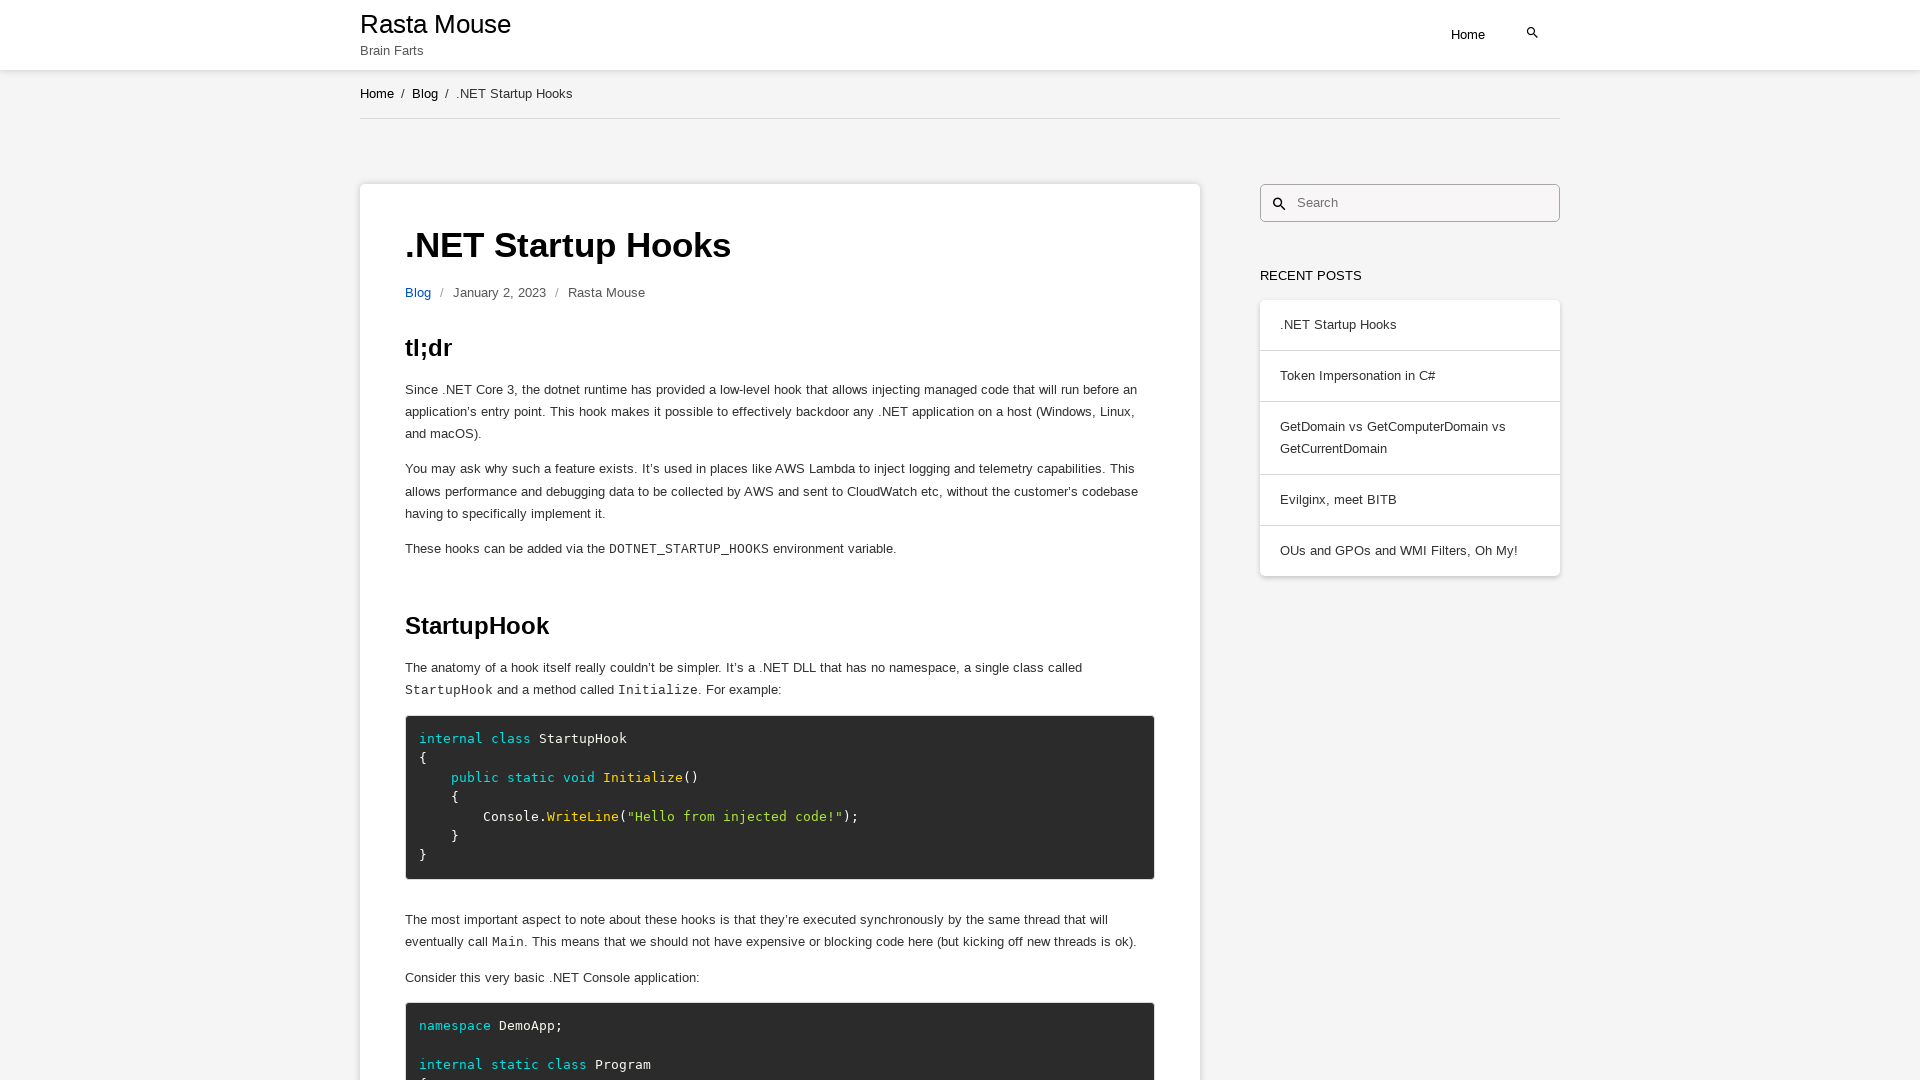Click the Brain Farts subtitle text

pyautogui.click(x=392, y=50)
